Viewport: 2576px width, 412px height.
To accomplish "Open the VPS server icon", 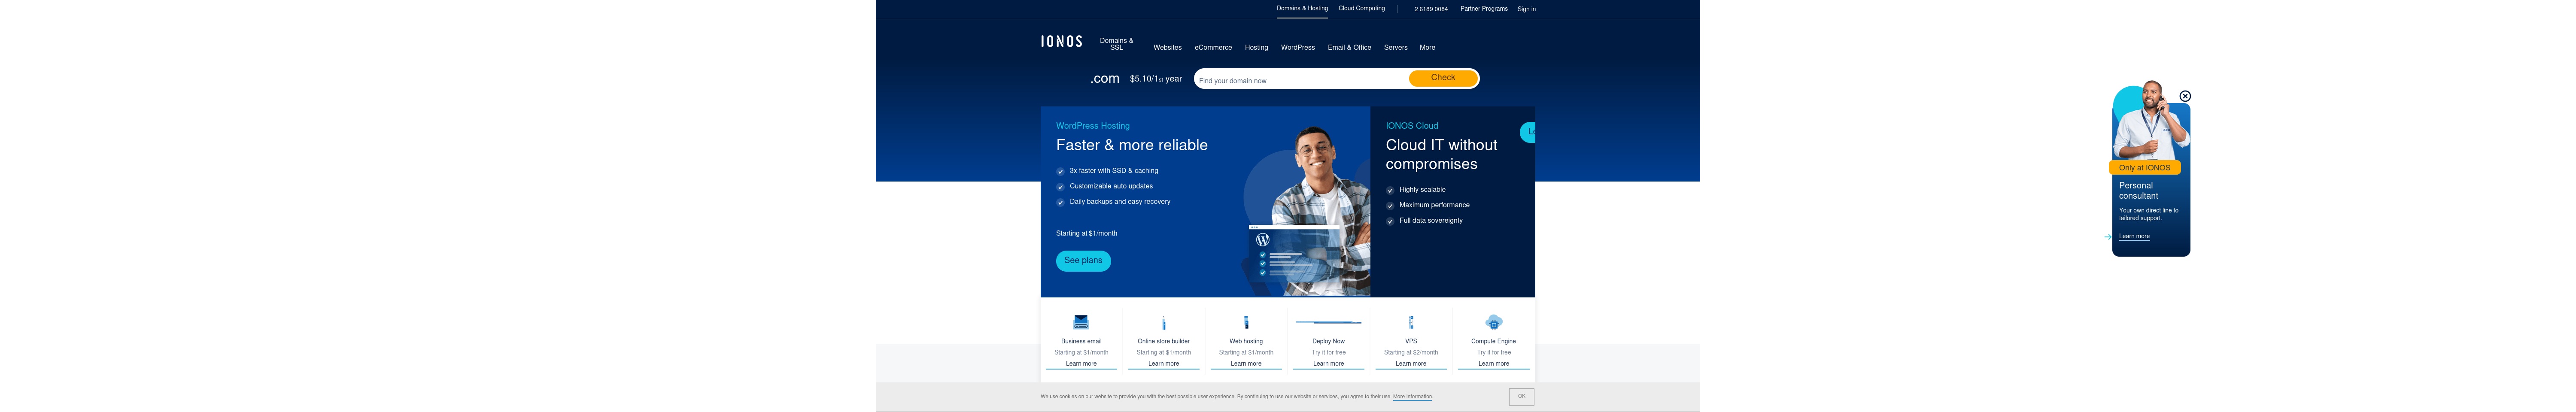I will 1411,322.
